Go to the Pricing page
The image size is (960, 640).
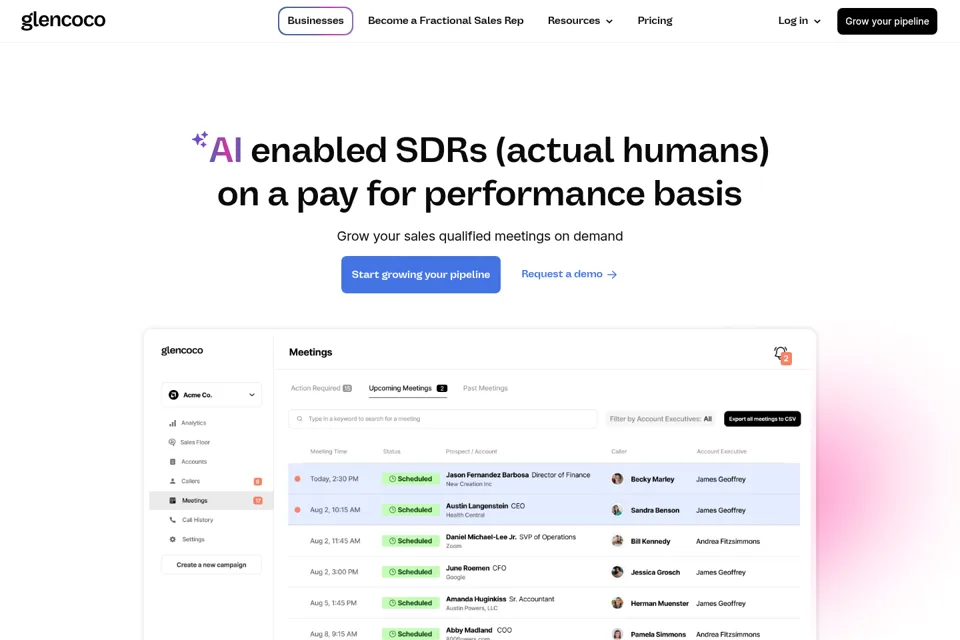tap(654, 21)
